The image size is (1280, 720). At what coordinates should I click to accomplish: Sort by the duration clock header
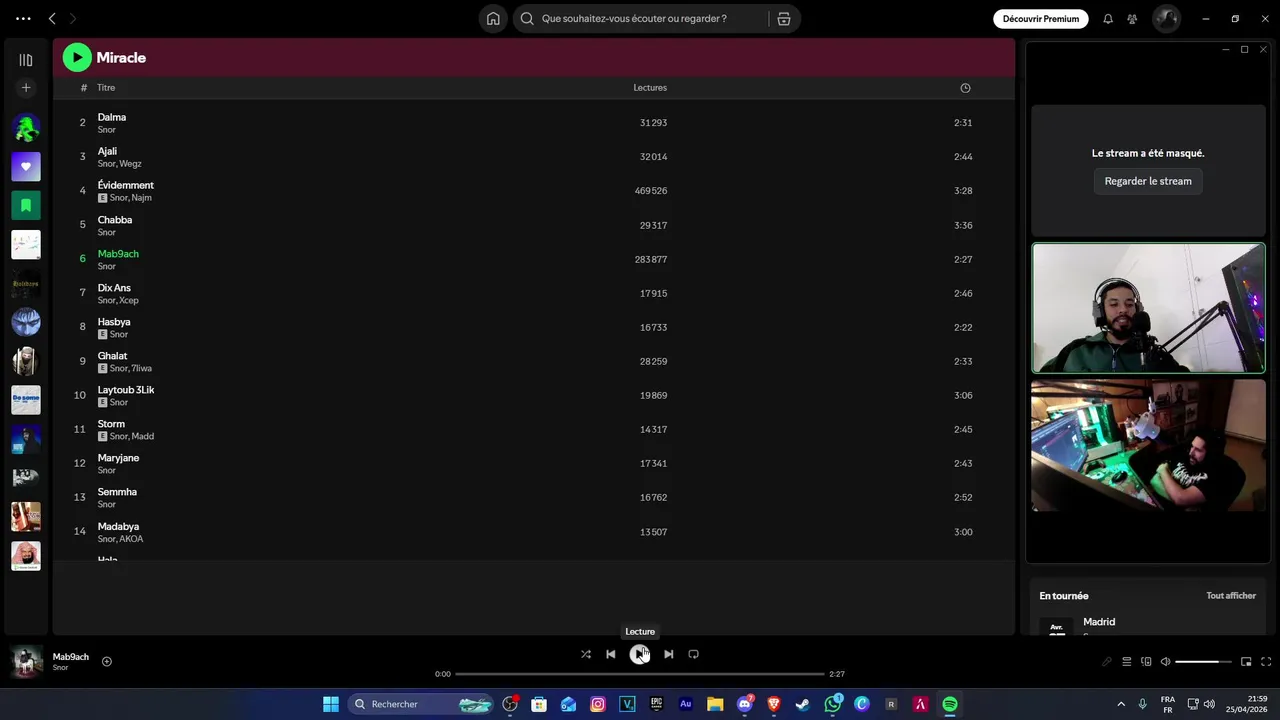click(x=965, y=88)
